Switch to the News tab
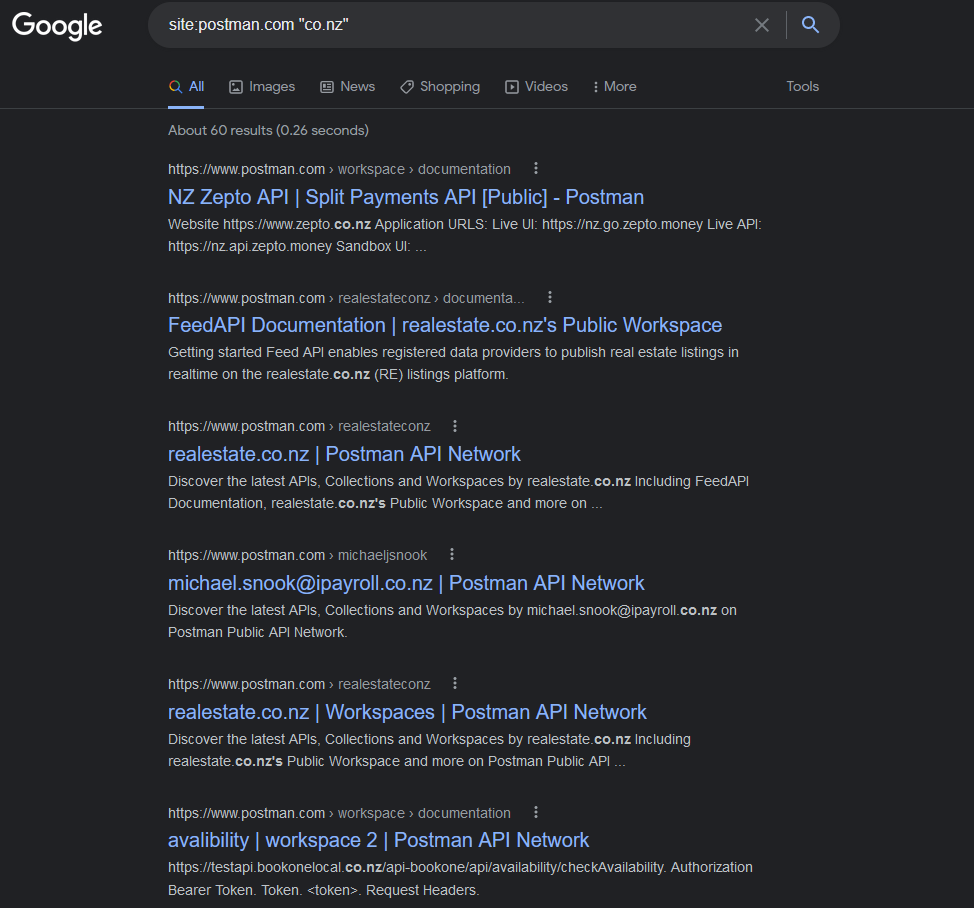This screenshot has width=974, height=908. pos(347,87)
